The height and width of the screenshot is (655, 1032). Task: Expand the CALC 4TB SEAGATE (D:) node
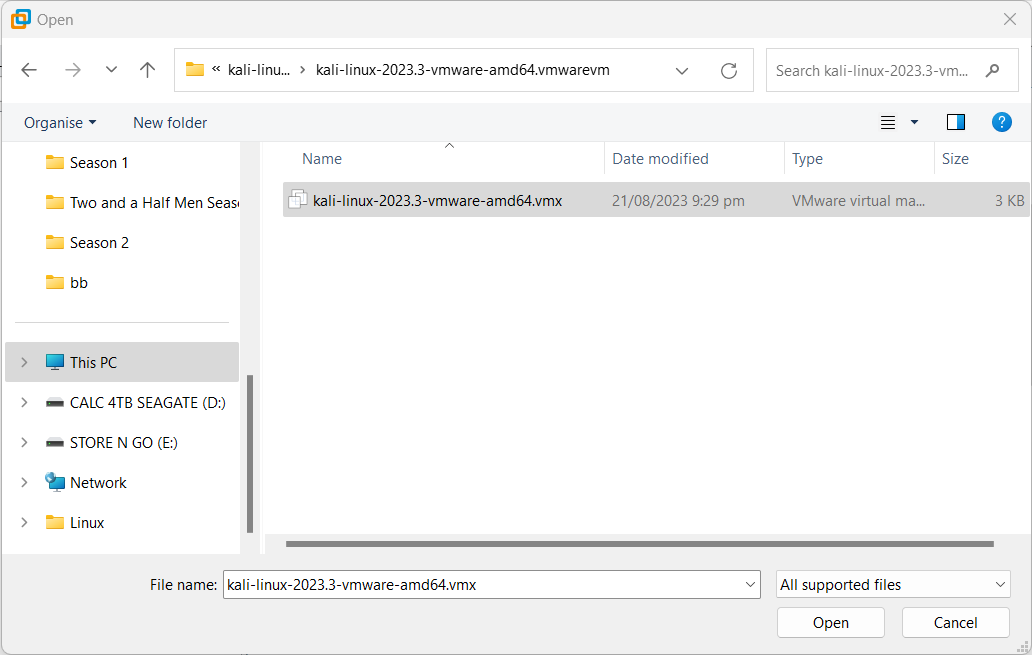[x=24, y=402]
